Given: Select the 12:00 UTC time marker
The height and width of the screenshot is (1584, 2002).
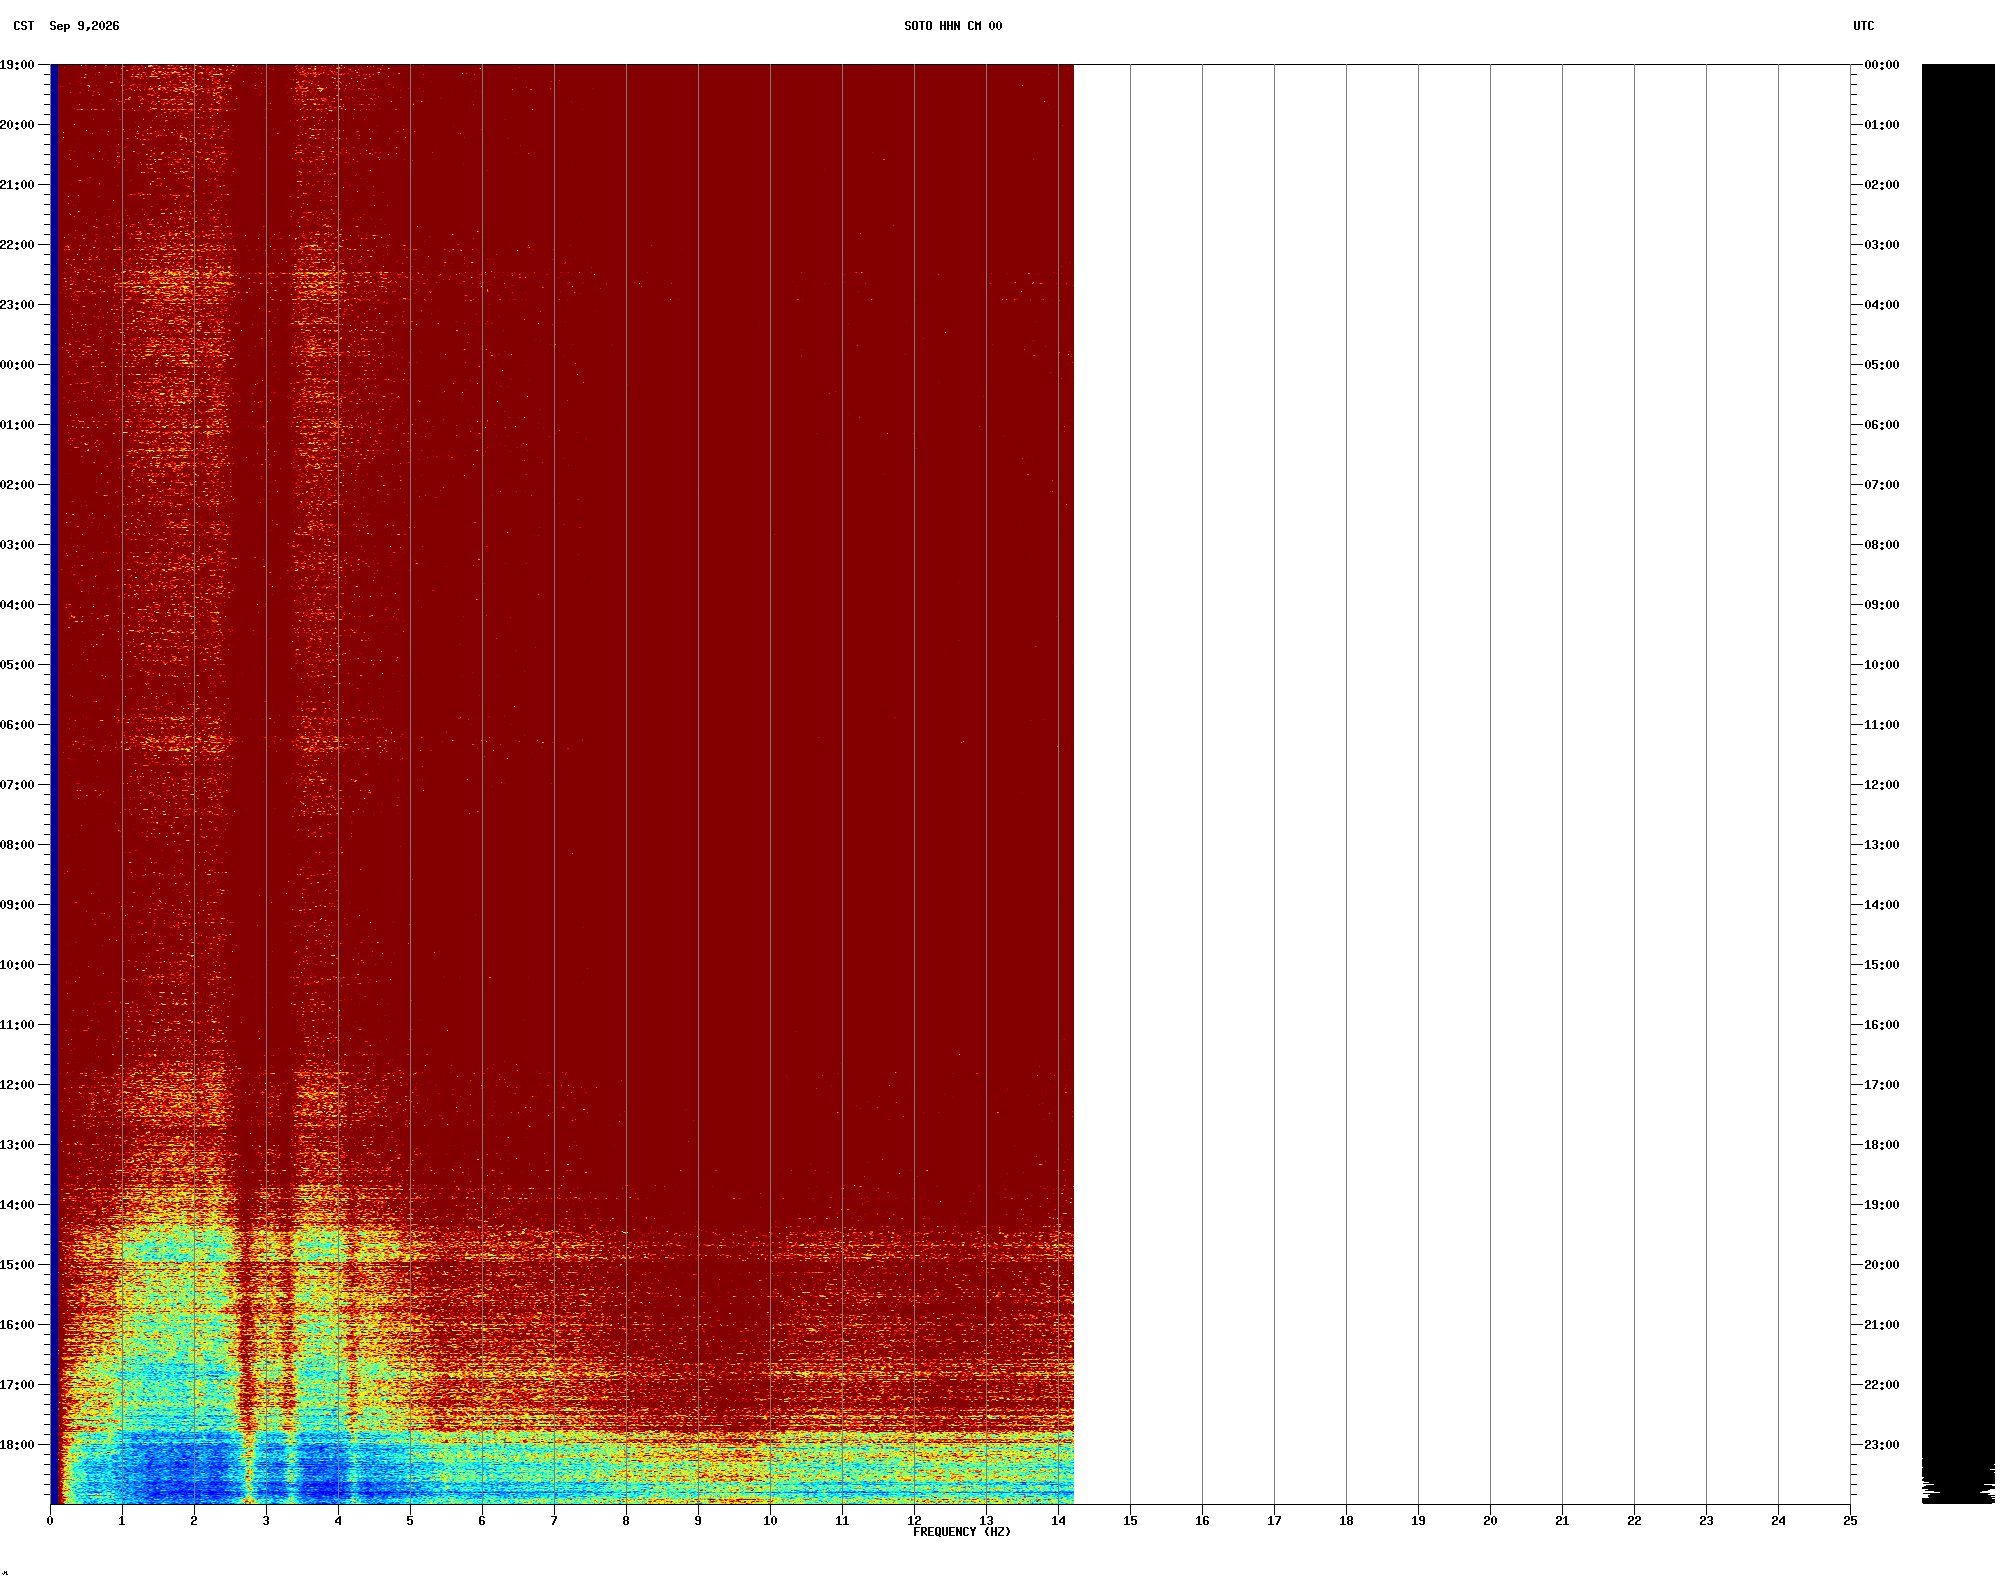Looking at the screenshot, I should [1882, 785].
